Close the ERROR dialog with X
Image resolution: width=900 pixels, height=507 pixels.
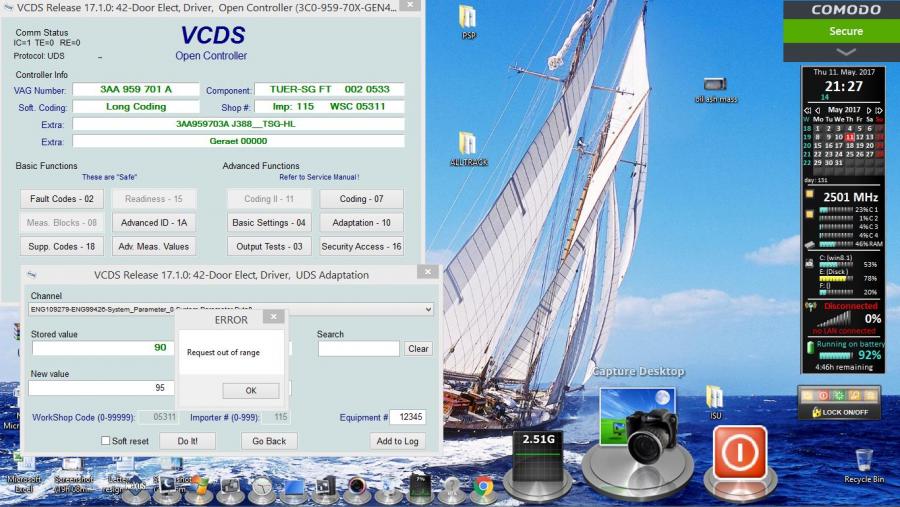[x=274, y=316]
